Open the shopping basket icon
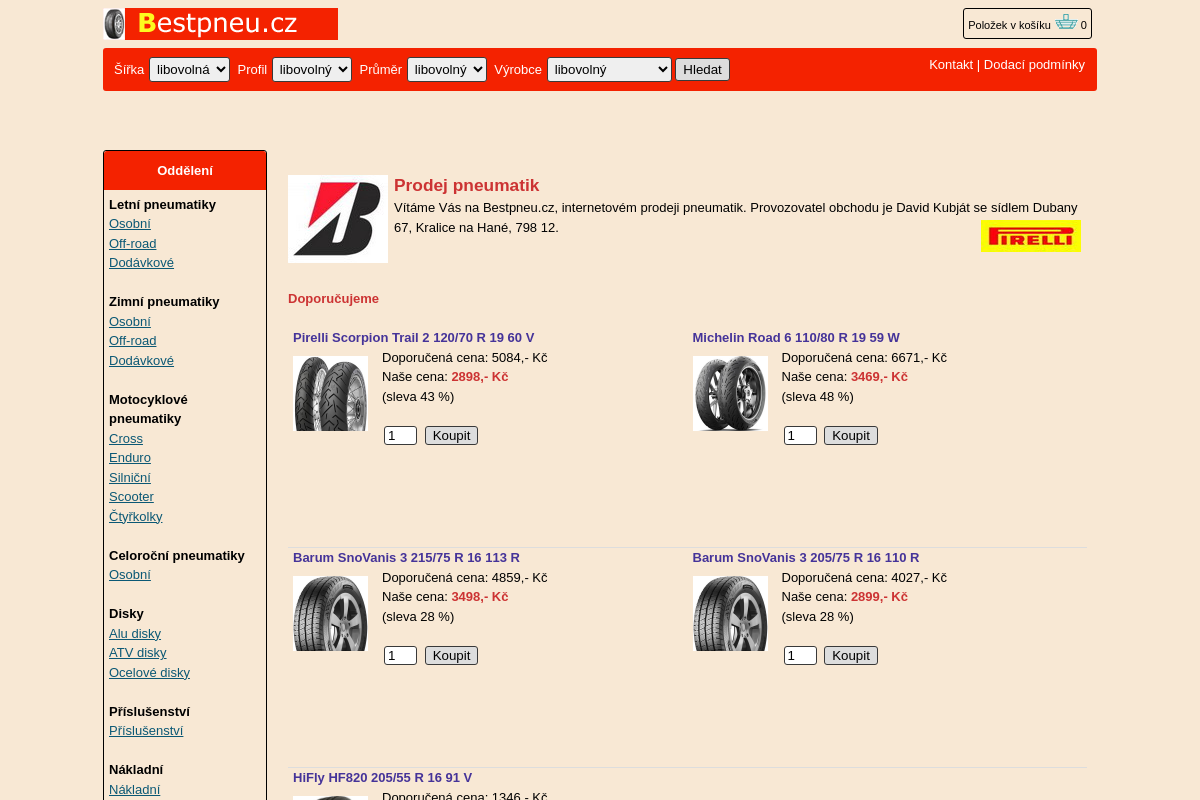1200x800 pixels. coord(1066,23)
